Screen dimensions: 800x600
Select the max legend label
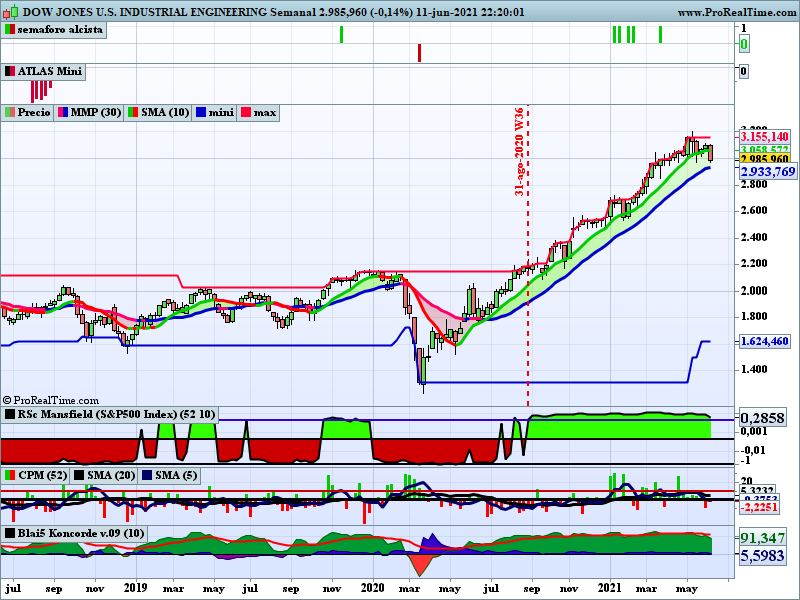pyautogui.click(x=264, y=113)
